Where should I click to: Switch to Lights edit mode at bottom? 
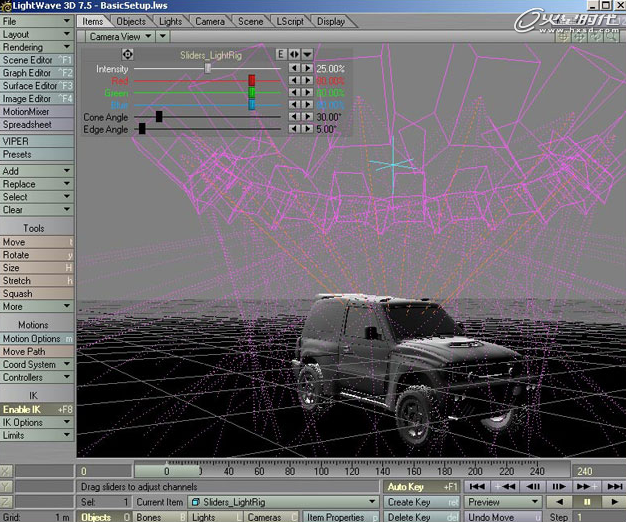[215, 517]
